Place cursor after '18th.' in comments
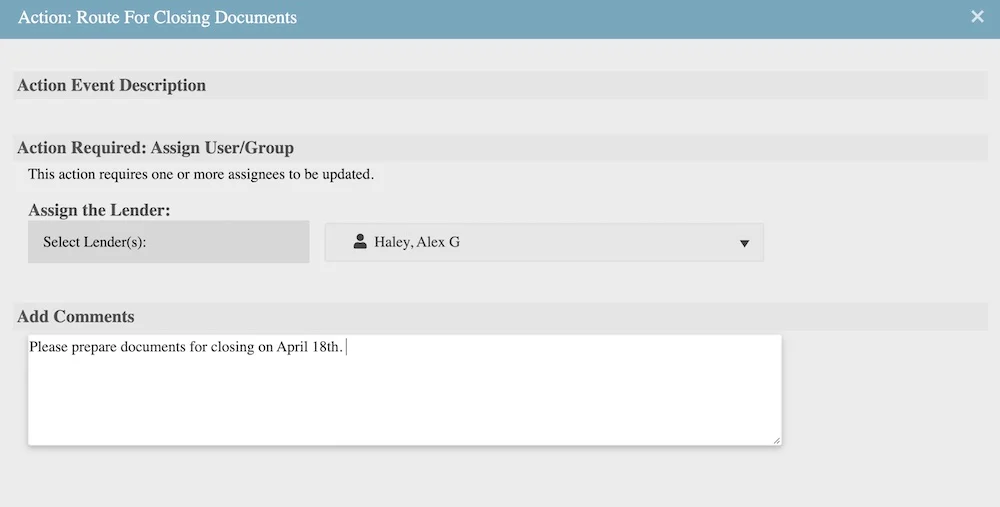The image size is (1000, 507). [x=345, y=348]
